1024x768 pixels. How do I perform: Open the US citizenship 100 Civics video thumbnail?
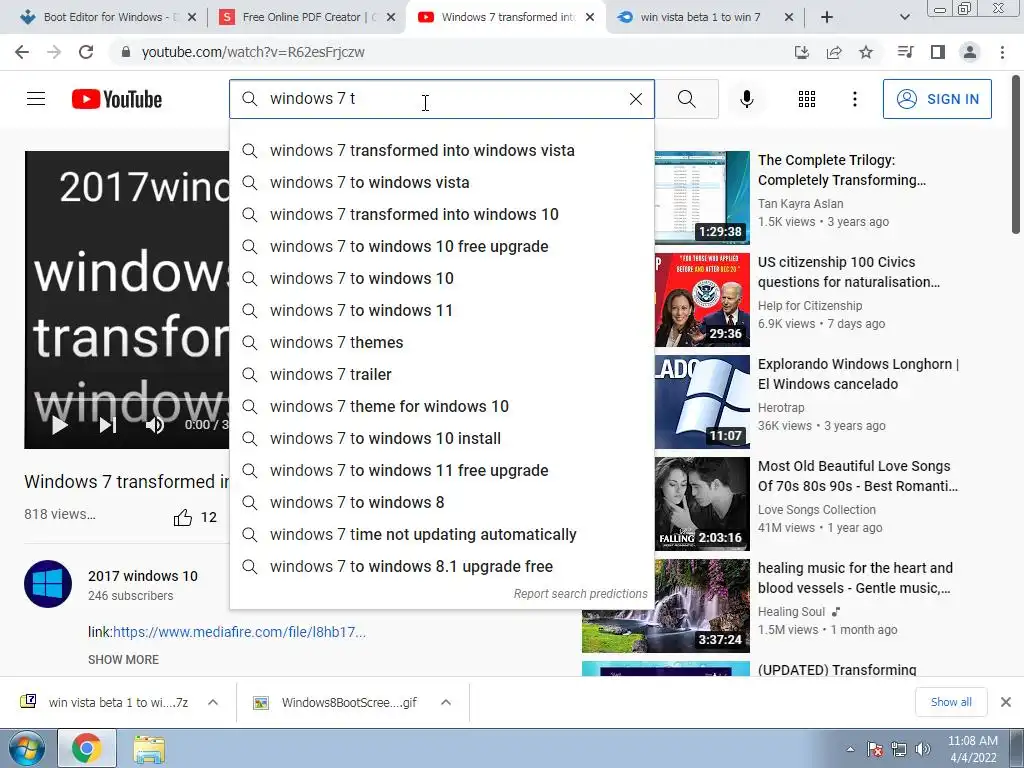(x=702, y=300)
